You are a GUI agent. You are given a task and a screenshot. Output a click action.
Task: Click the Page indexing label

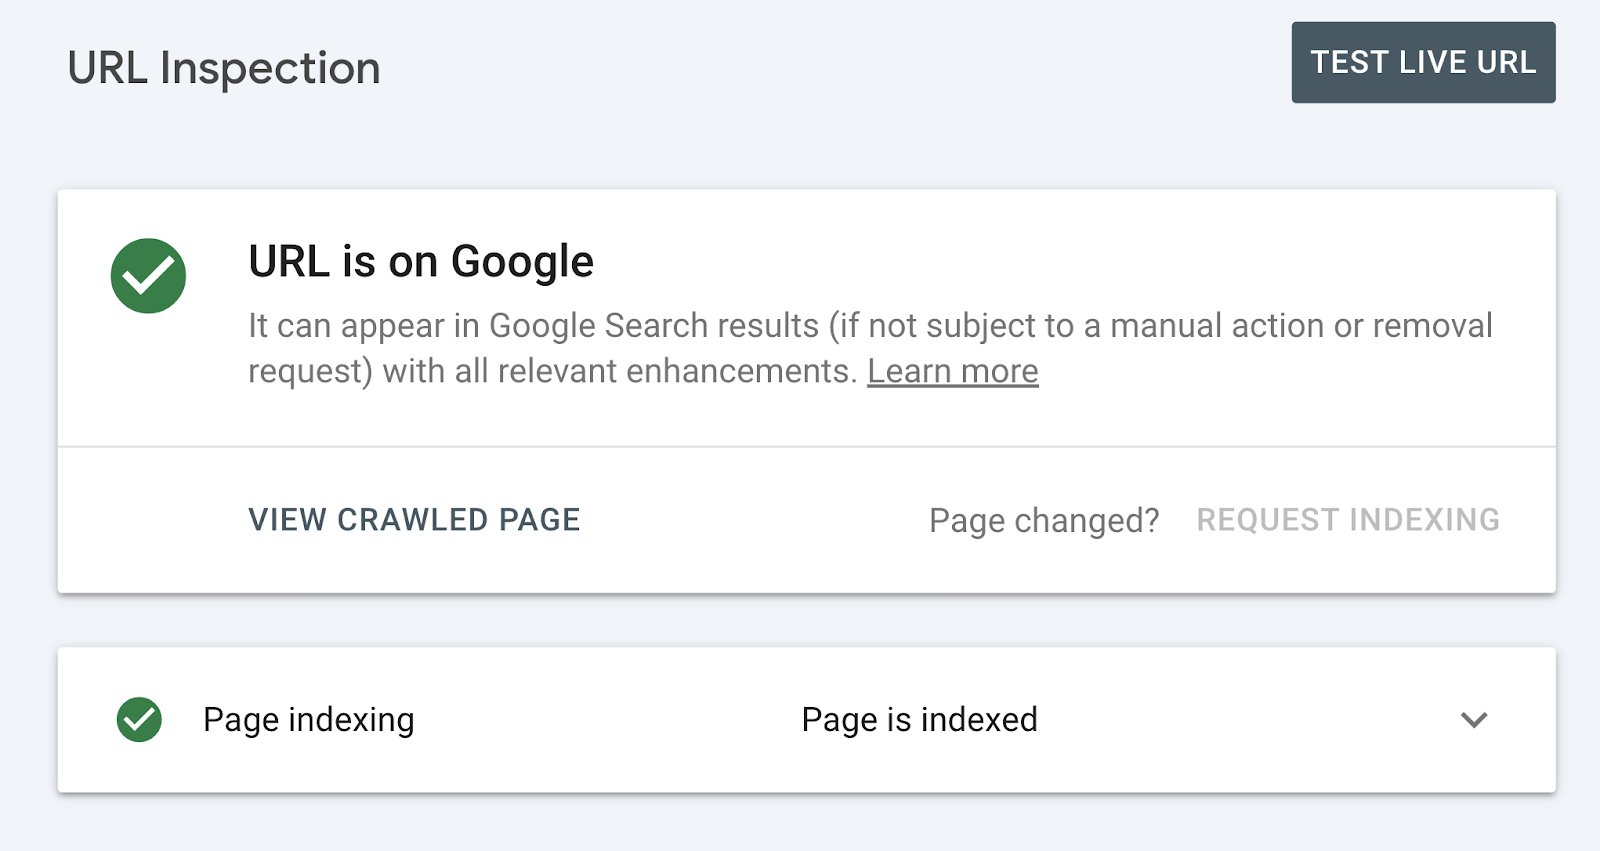(x=308, y=719)
